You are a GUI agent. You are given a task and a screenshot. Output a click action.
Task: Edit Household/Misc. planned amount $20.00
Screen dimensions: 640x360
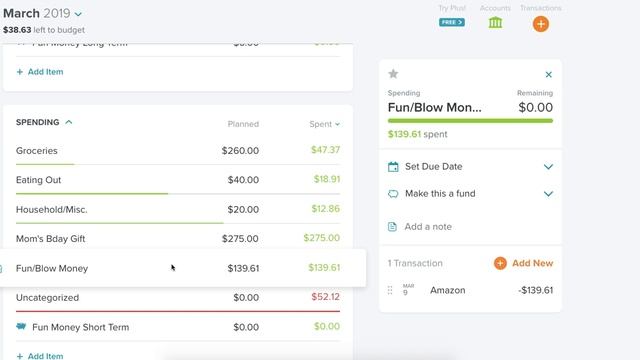243,209
